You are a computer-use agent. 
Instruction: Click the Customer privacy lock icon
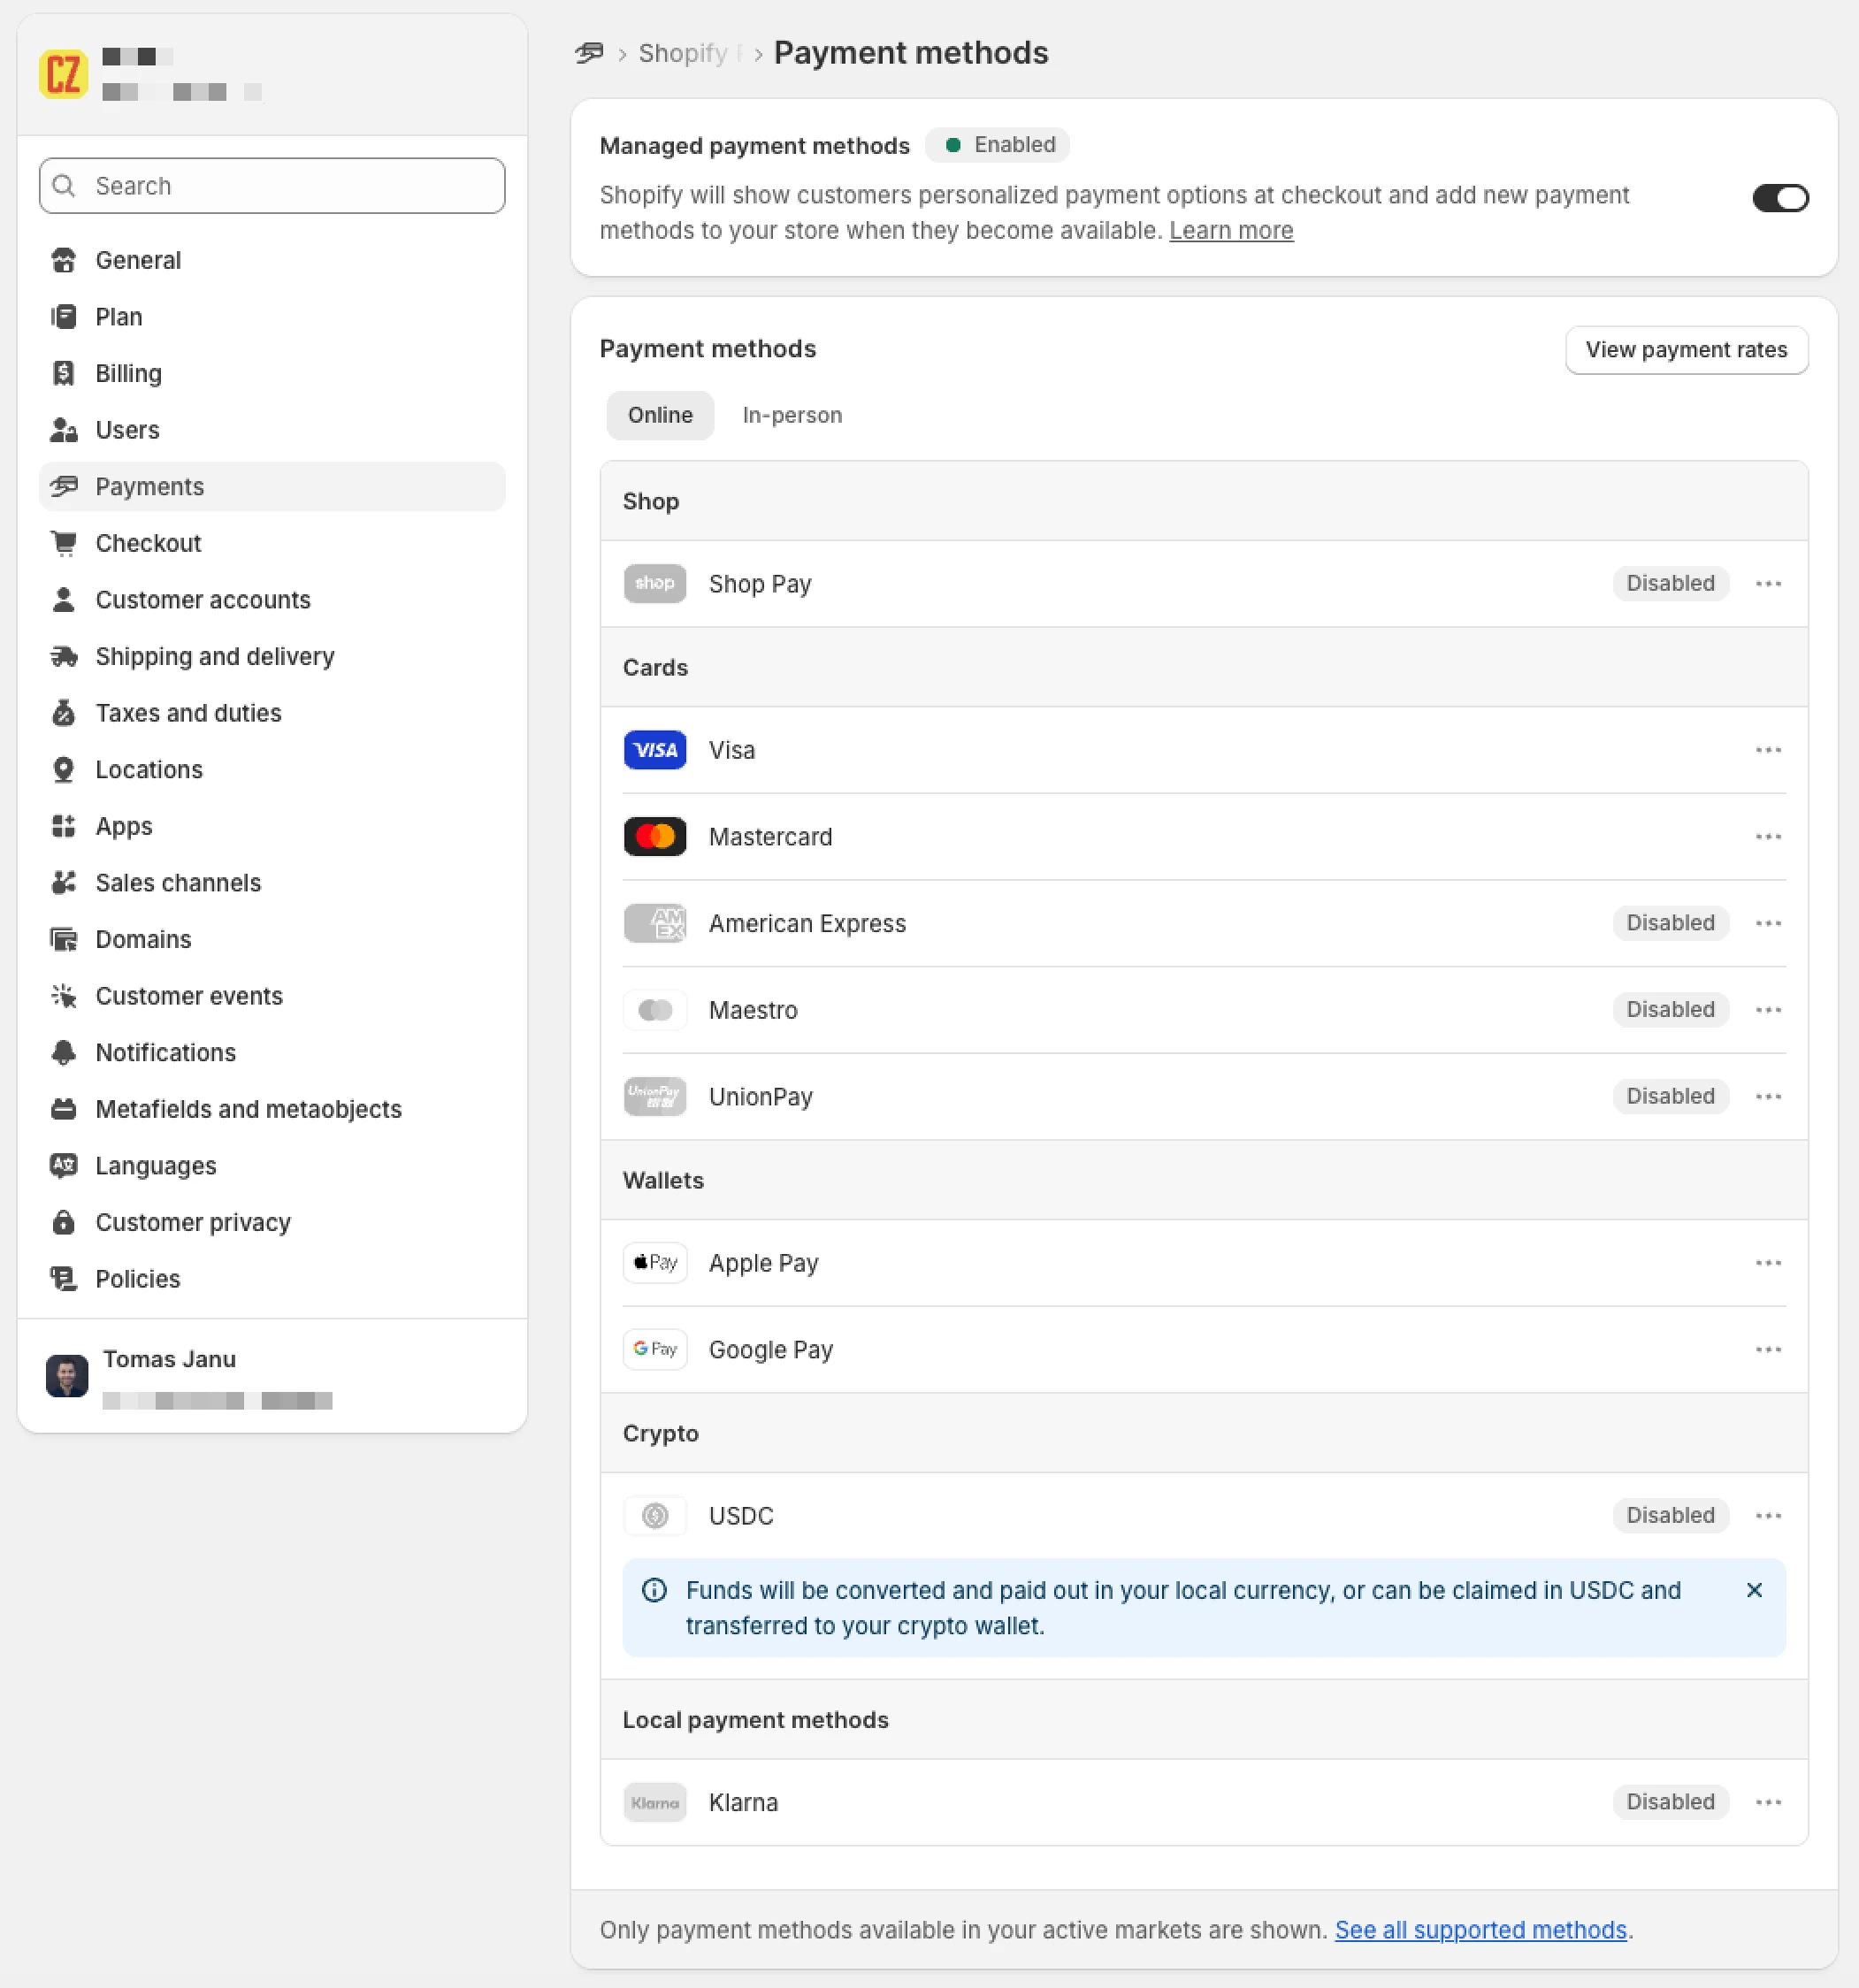click(x=63, y=1222)
